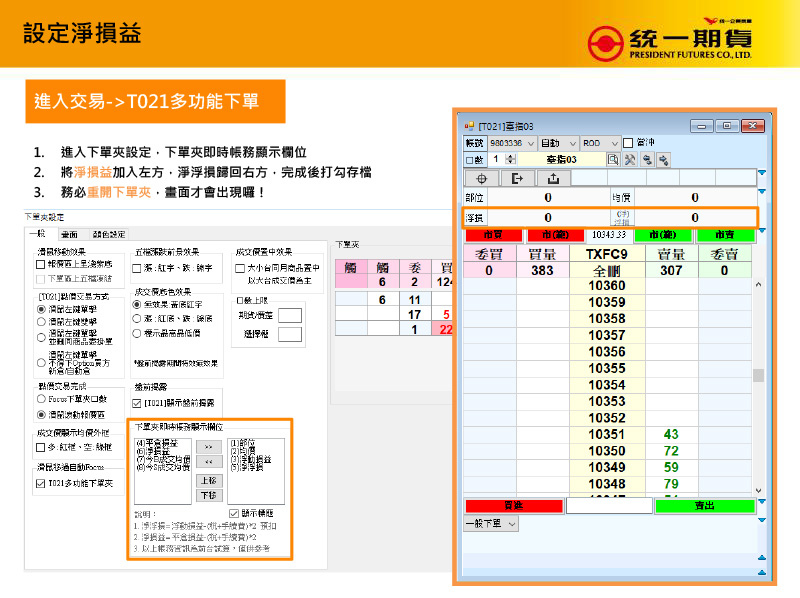Click the blue triangle beside the 賣出 button
This screenshot has height=598, width=800.
click(x=762, y=502)
